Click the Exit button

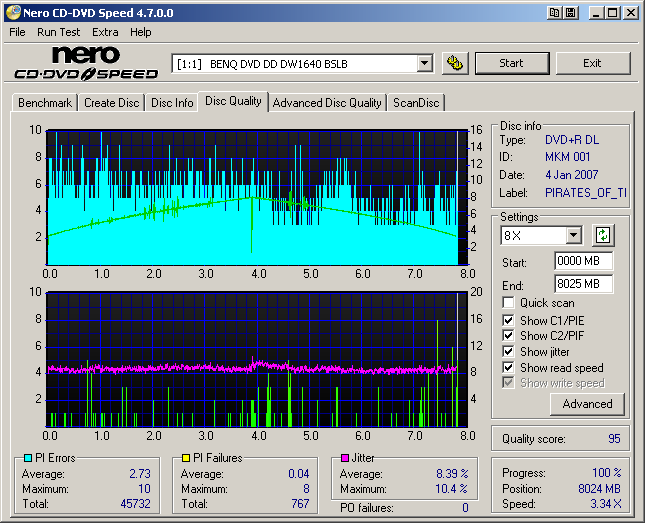coord(592,63)
